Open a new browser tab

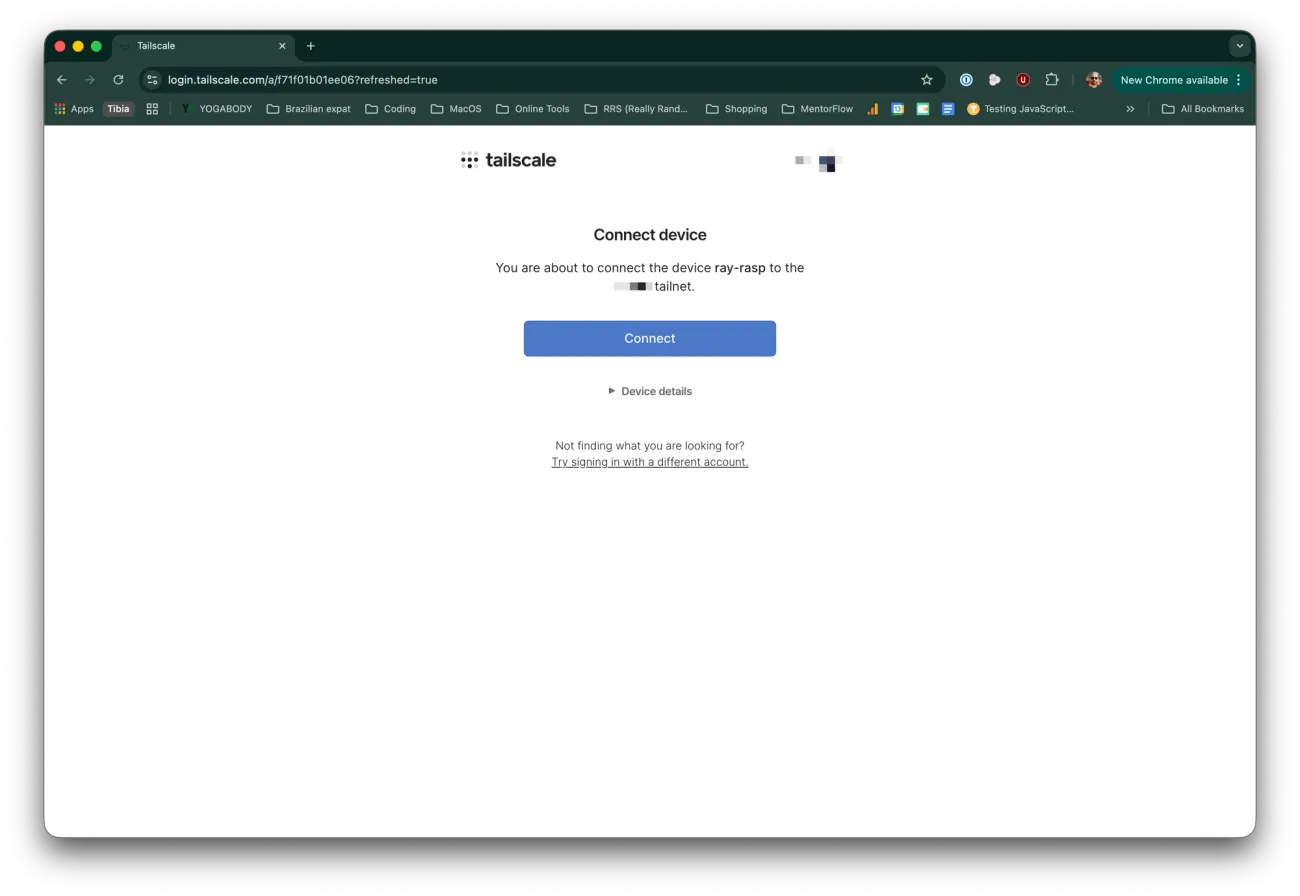[x=310, y=46]
